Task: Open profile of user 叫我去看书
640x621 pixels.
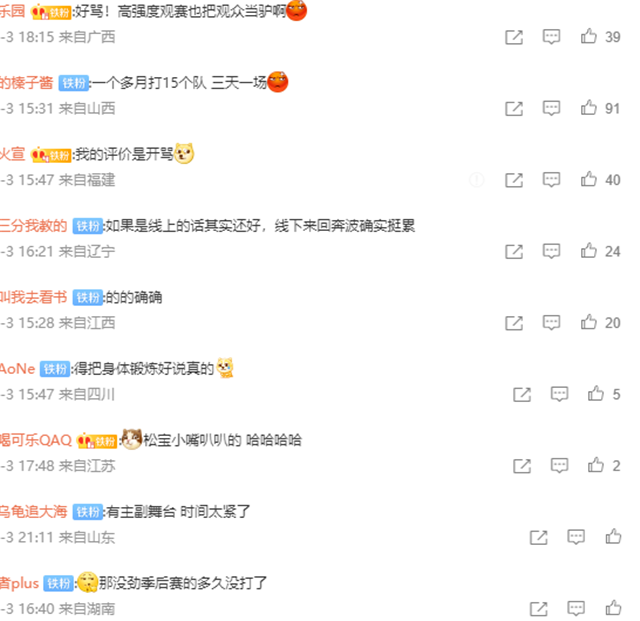Action: point(33,297)
